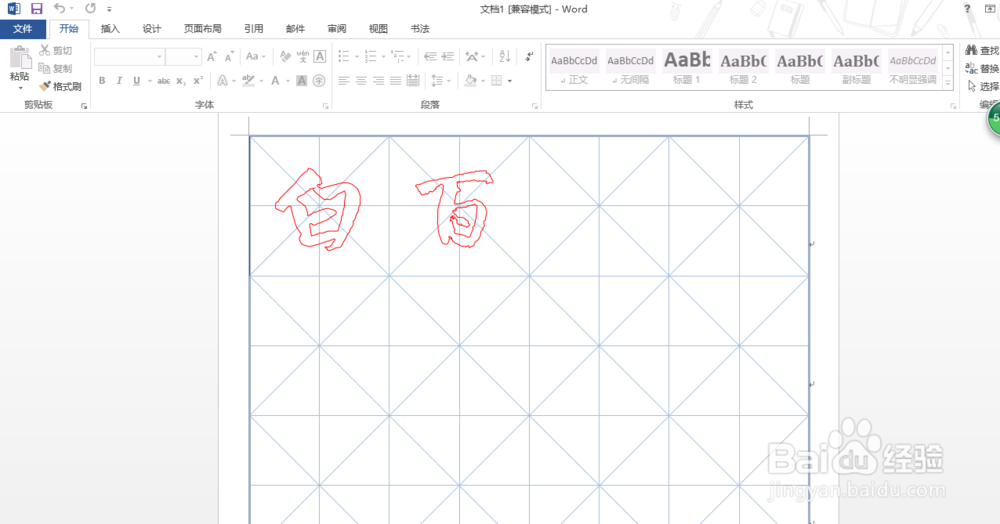1000x524 pixels.
Task: Click the Character Border icon
Action: point(320,57)
